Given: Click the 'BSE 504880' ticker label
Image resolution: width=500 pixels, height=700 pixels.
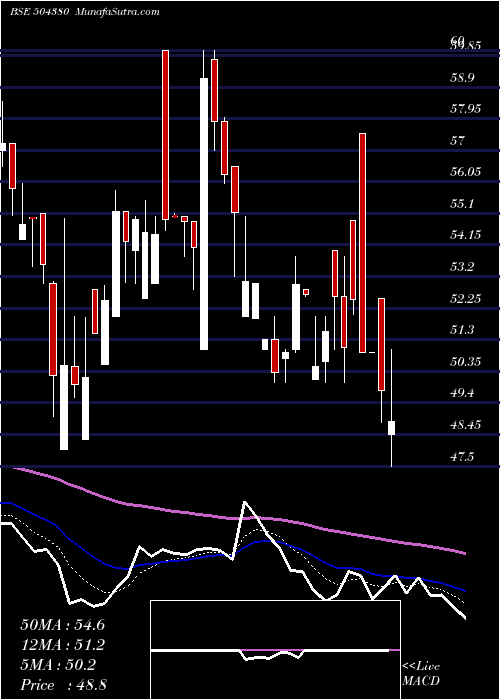Looking at the screenshot, I should (x=39, y=12).
